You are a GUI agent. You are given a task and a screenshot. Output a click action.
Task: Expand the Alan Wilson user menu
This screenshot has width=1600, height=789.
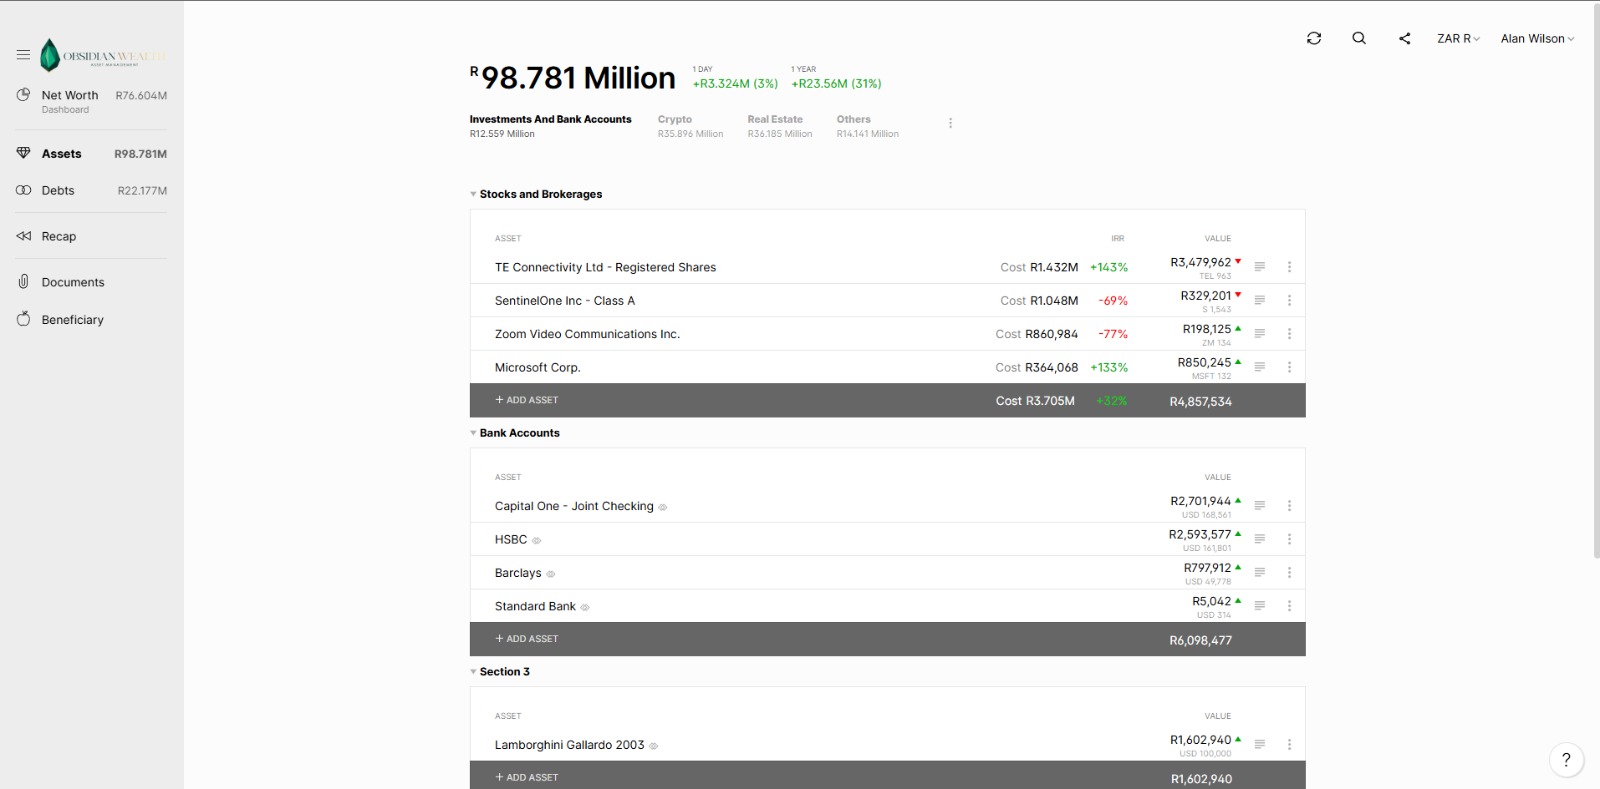point(1537,38)
